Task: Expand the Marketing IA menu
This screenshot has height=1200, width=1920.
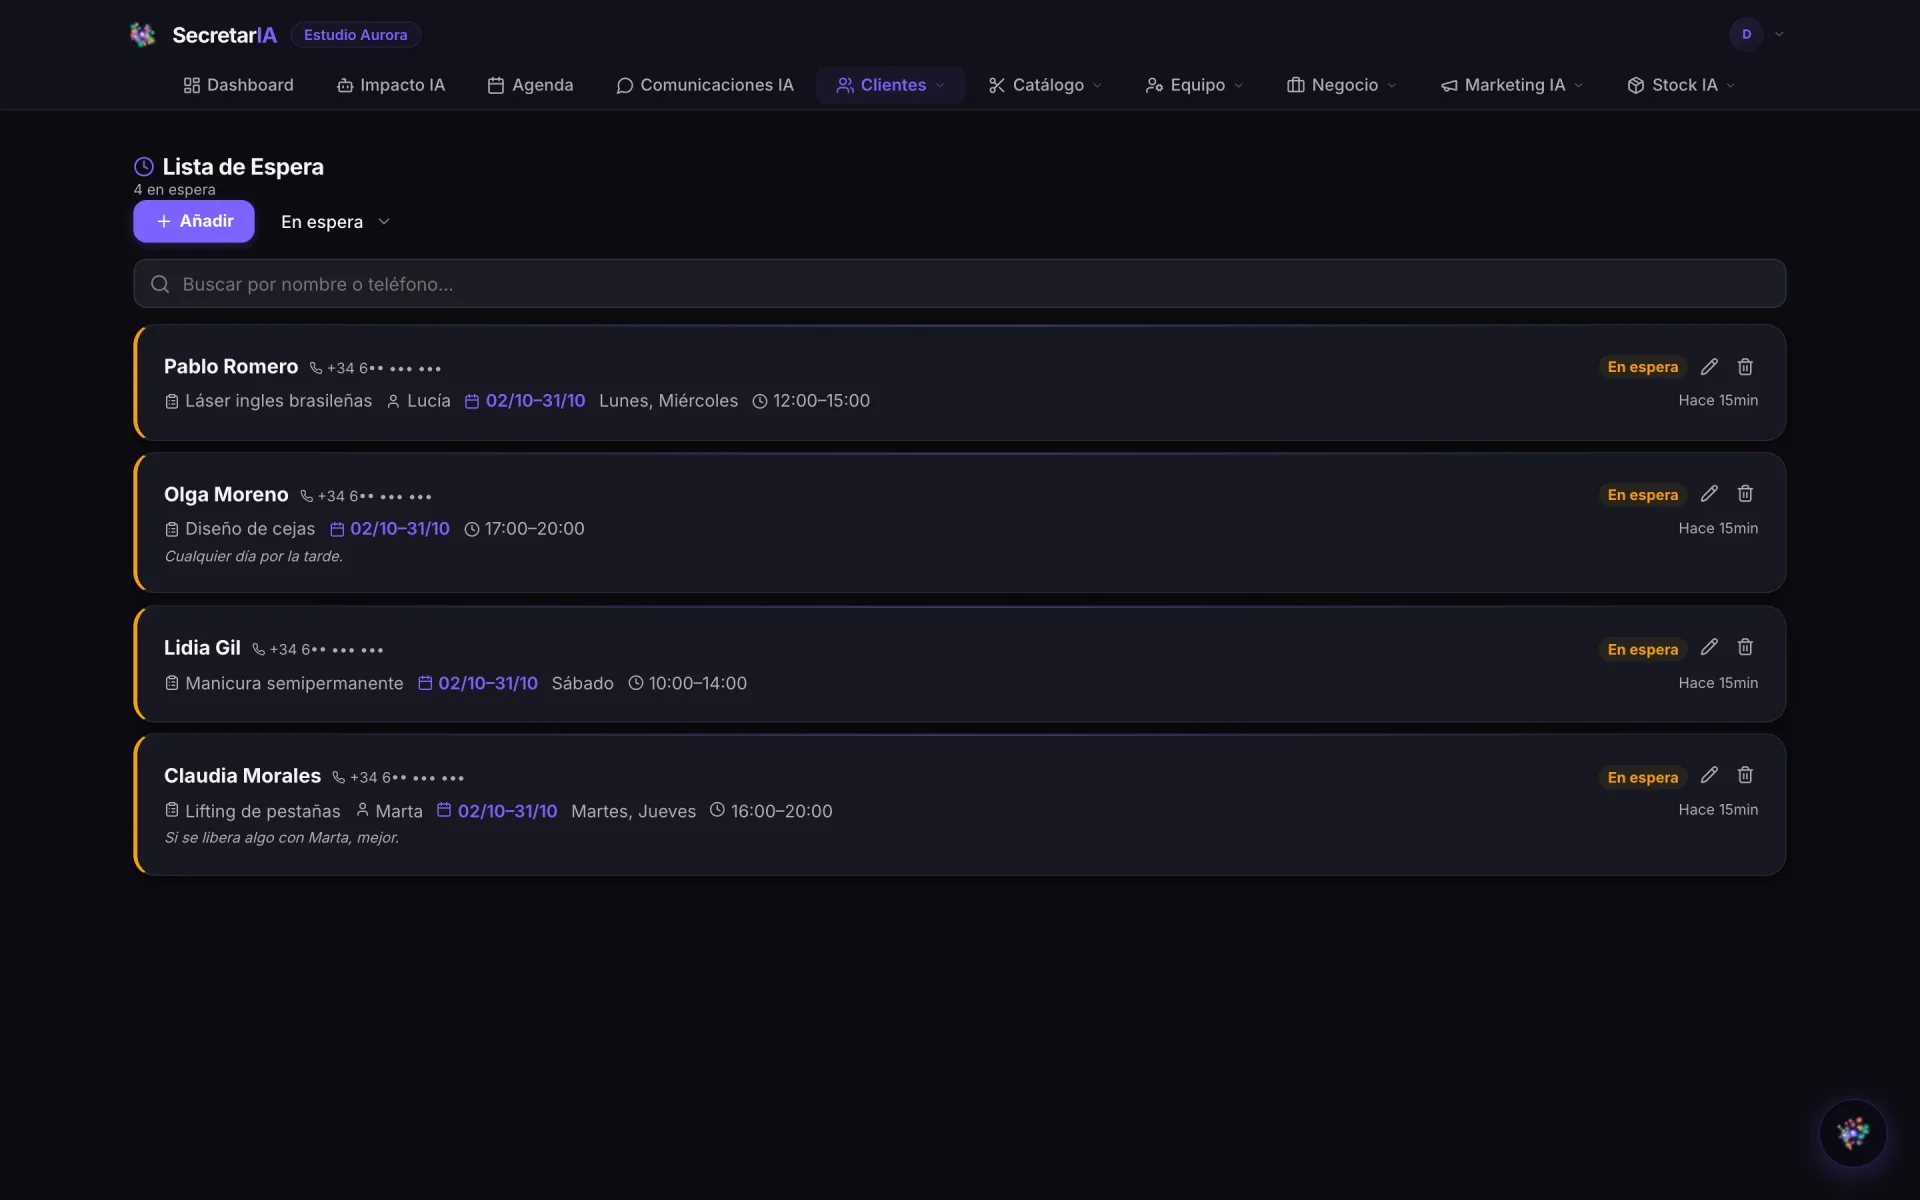Action: click(1512, 85)
